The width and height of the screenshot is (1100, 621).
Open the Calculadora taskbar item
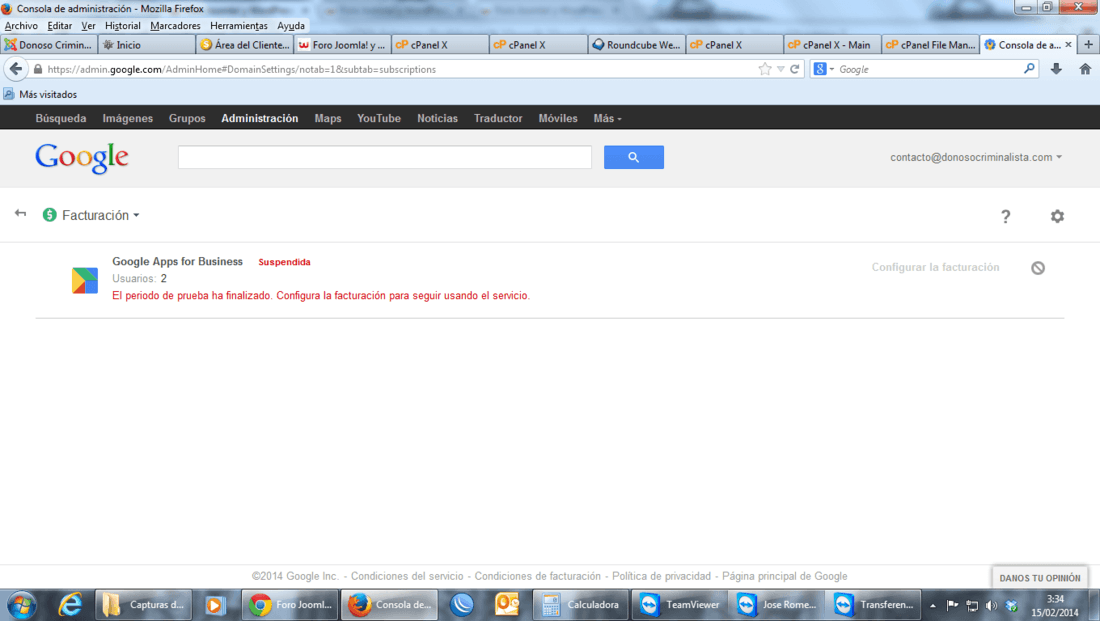point(581,604)
